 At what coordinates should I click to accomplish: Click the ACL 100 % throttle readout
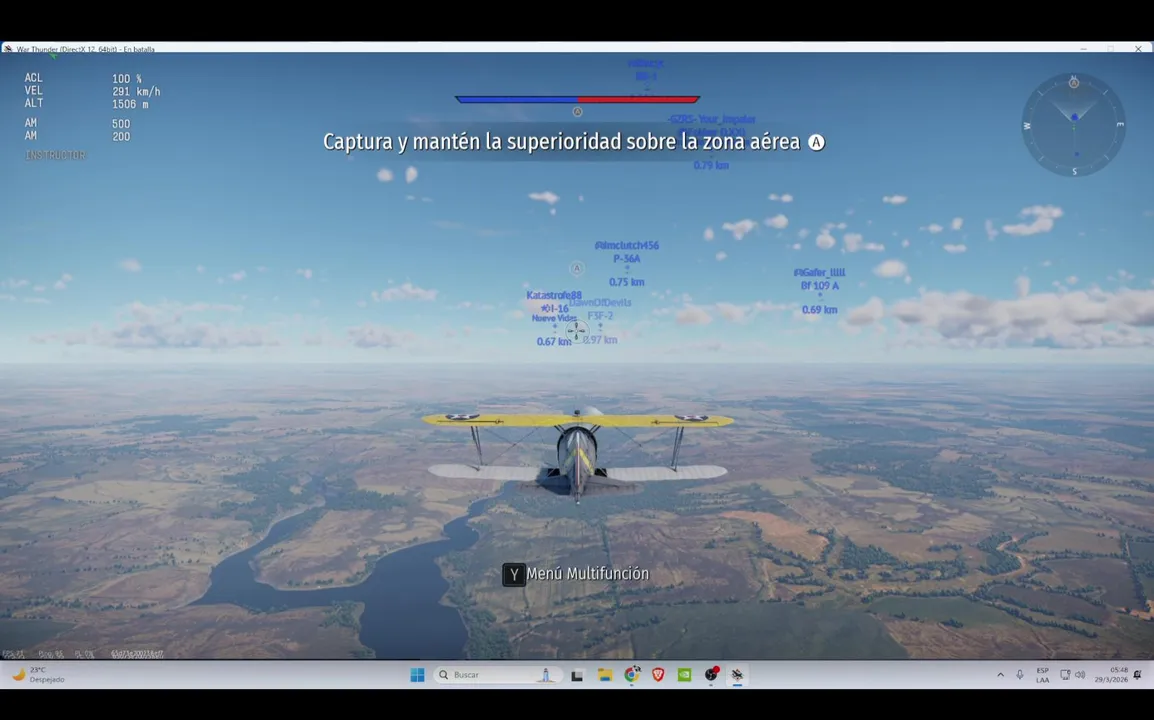[x=83, y=78]
